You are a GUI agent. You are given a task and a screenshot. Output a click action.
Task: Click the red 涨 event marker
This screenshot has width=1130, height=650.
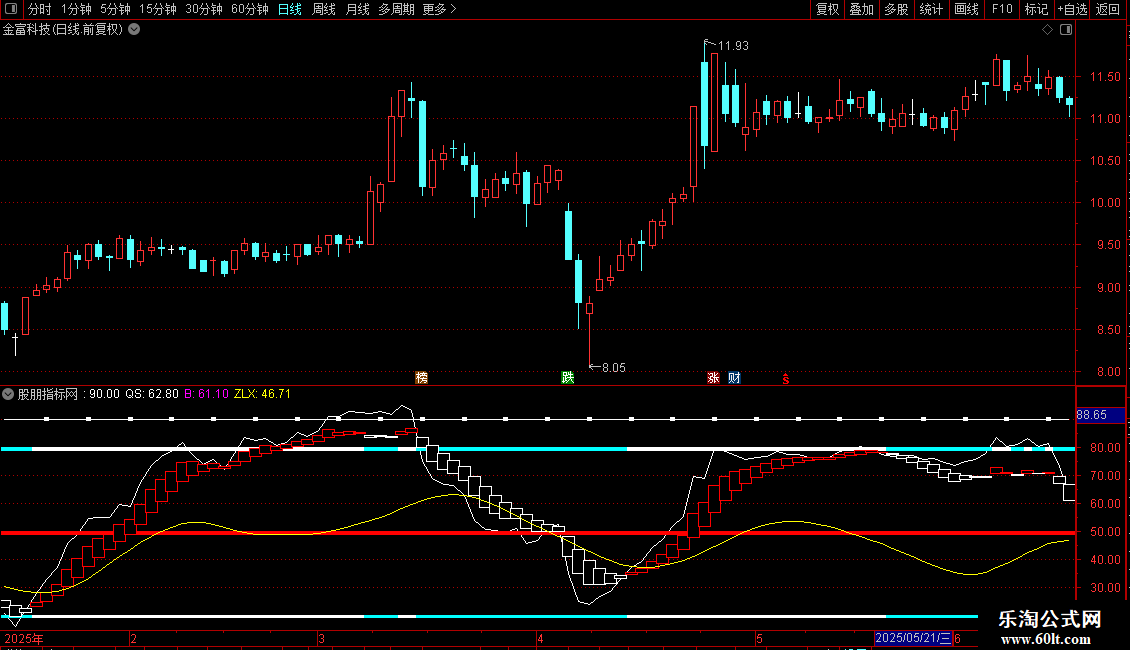[x=713, y=378]
